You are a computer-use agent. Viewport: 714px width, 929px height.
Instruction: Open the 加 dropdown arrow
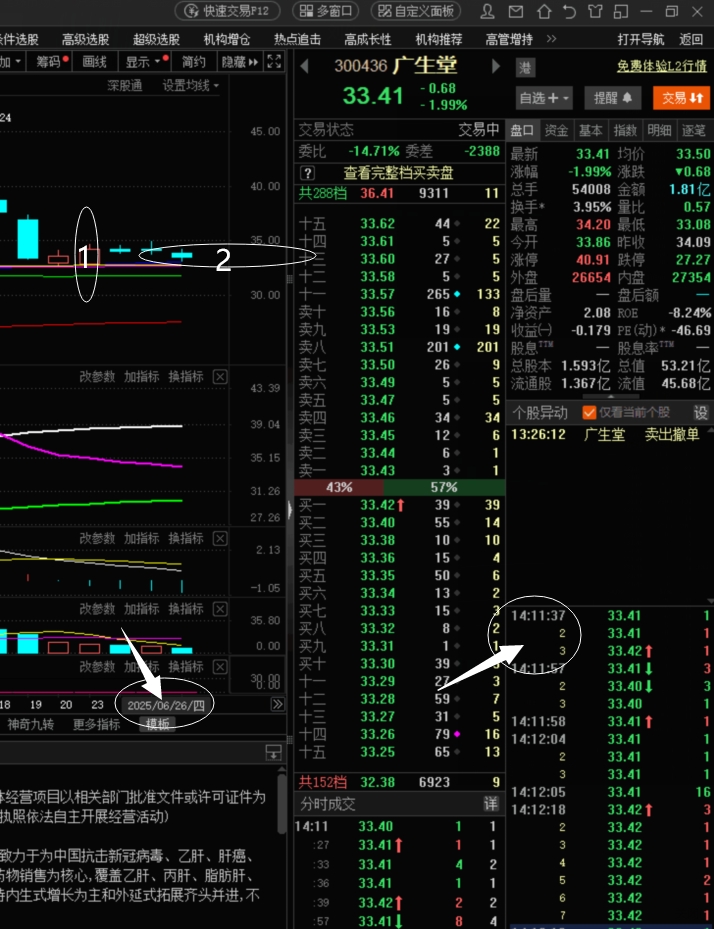(x=17, y=61)
